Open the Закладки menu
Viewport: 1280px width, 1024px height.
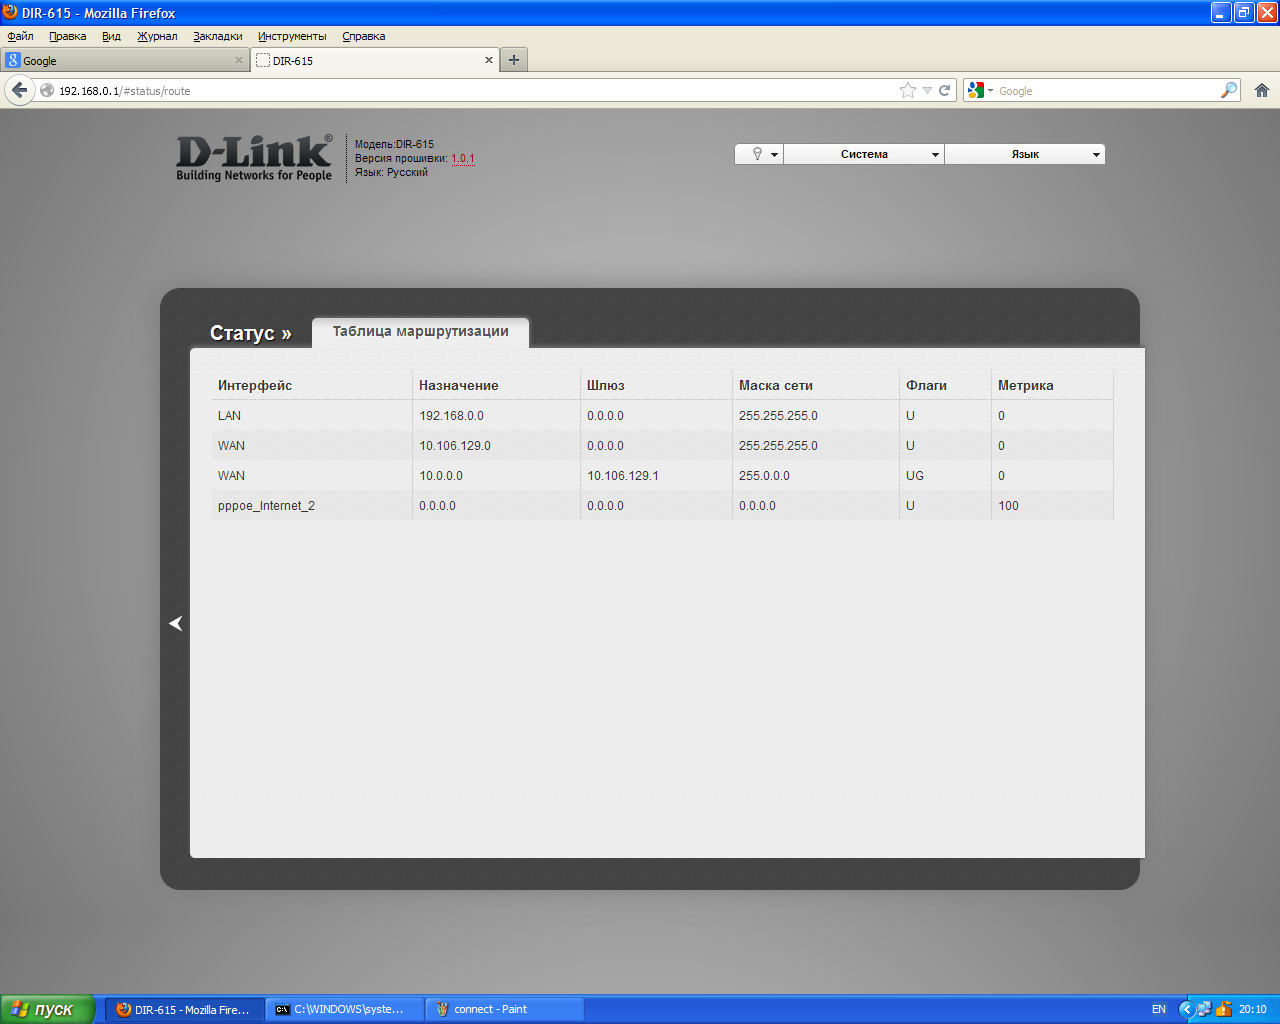(x=217, y=36)
